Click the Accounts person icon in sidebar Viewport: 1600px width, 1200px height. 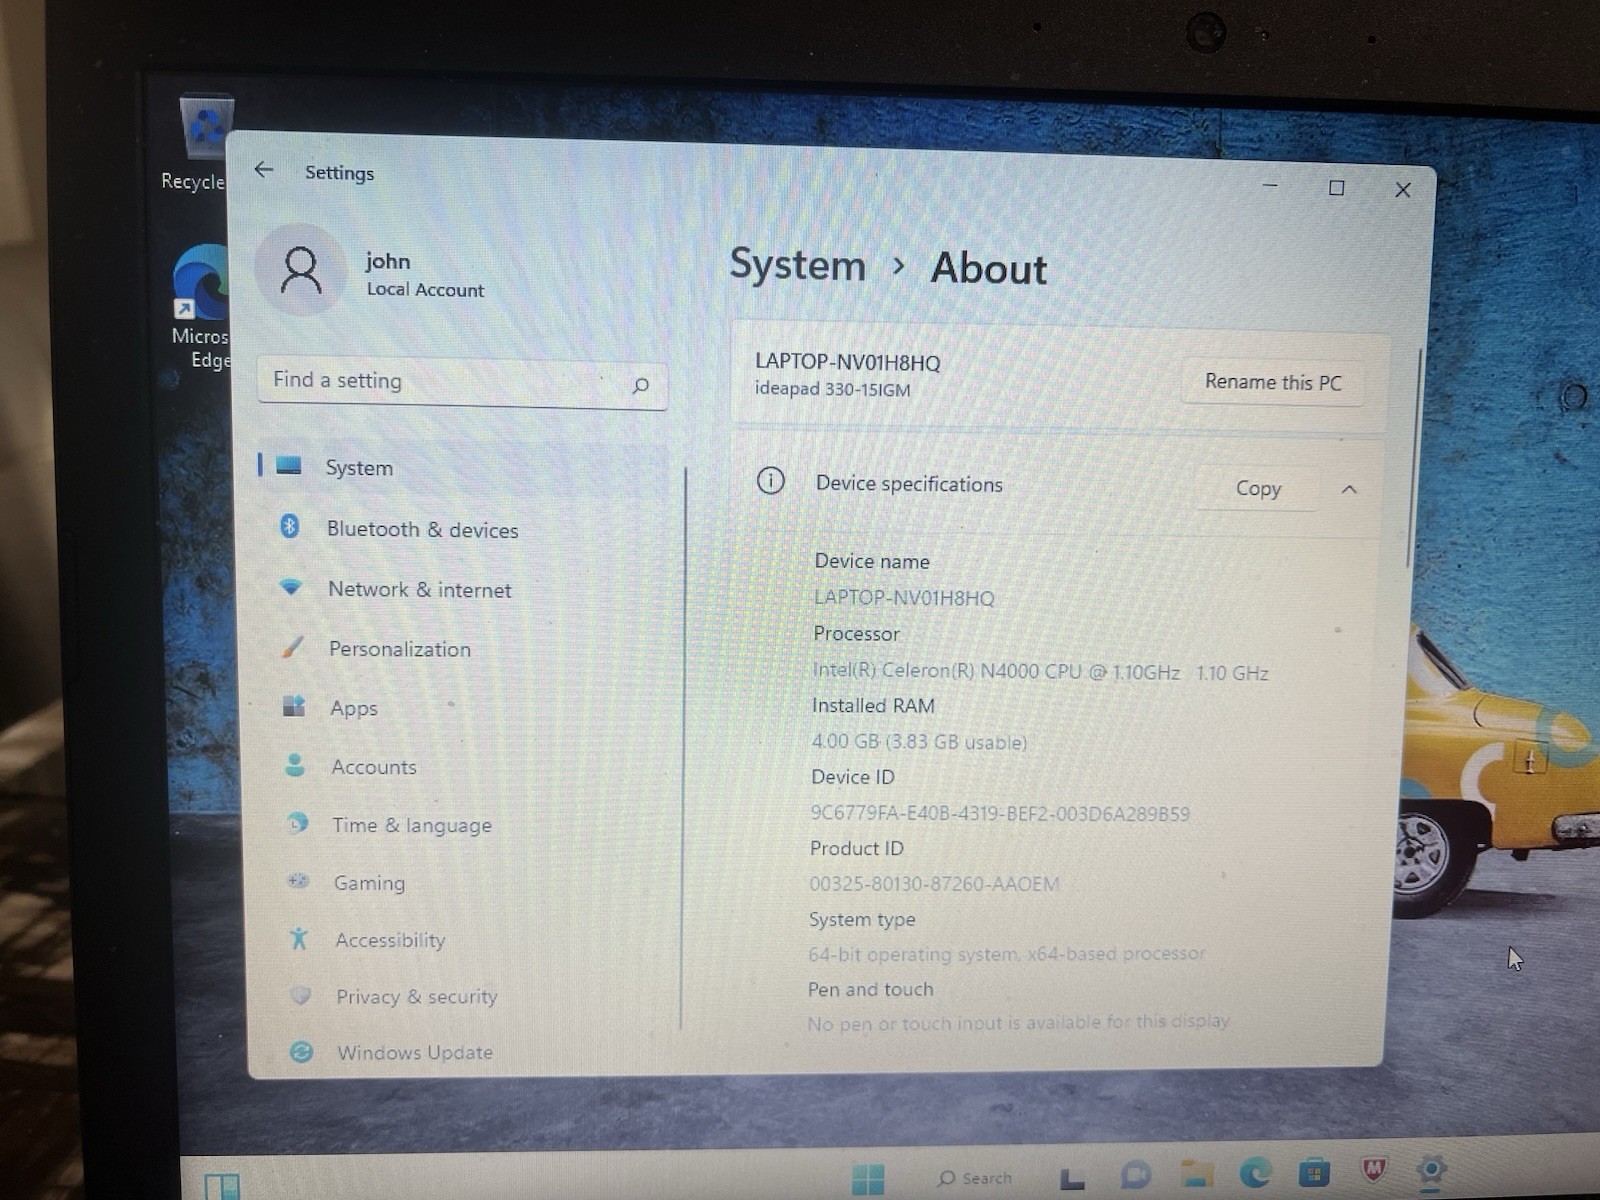(x=295, y=765)
